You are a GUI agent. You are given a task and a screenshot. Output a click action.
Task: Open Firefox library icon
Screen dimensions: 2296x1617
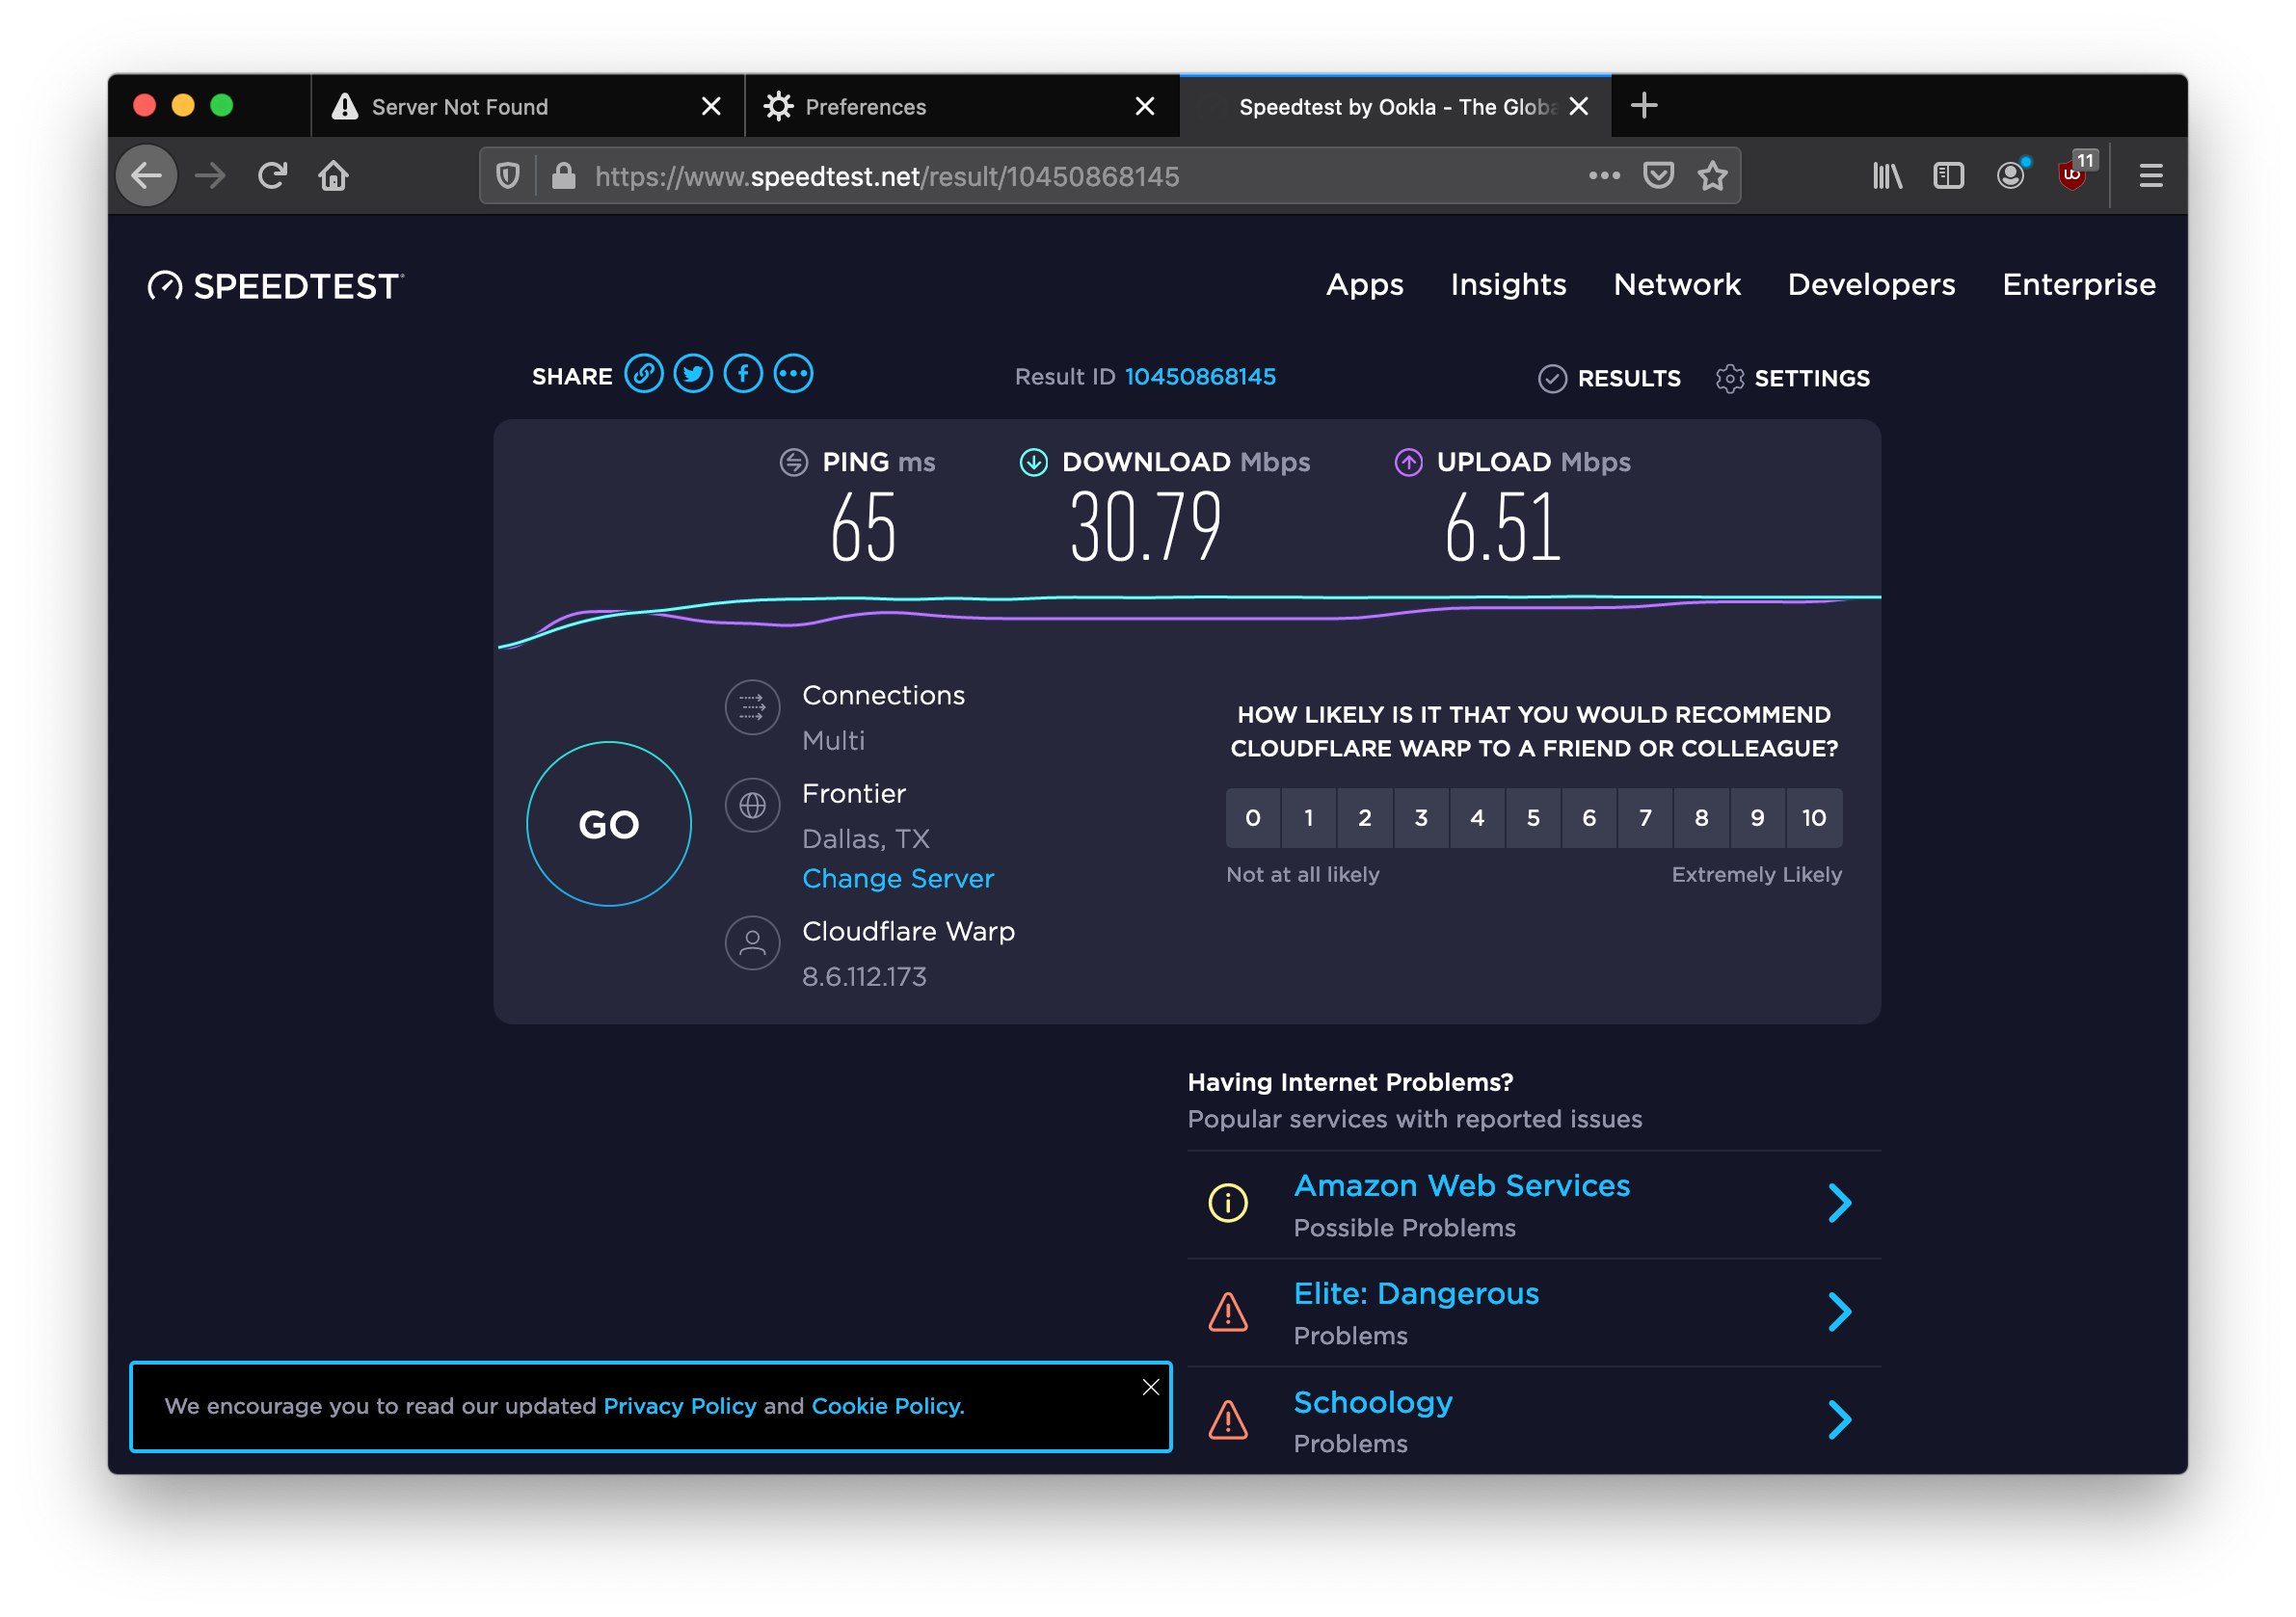click(1887, 176)
